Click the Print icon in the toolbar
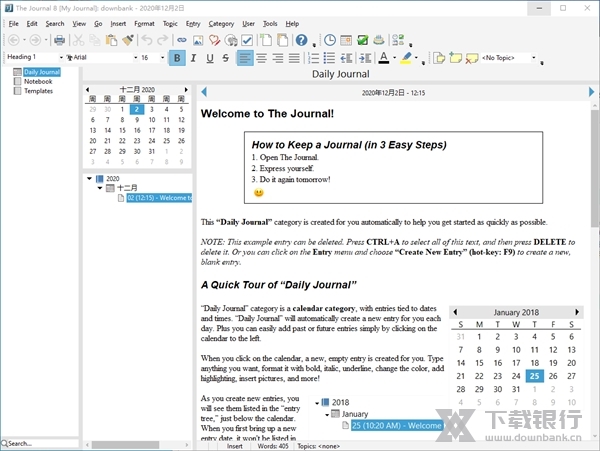Screen dimensions: 600x451 pos(59,40)
